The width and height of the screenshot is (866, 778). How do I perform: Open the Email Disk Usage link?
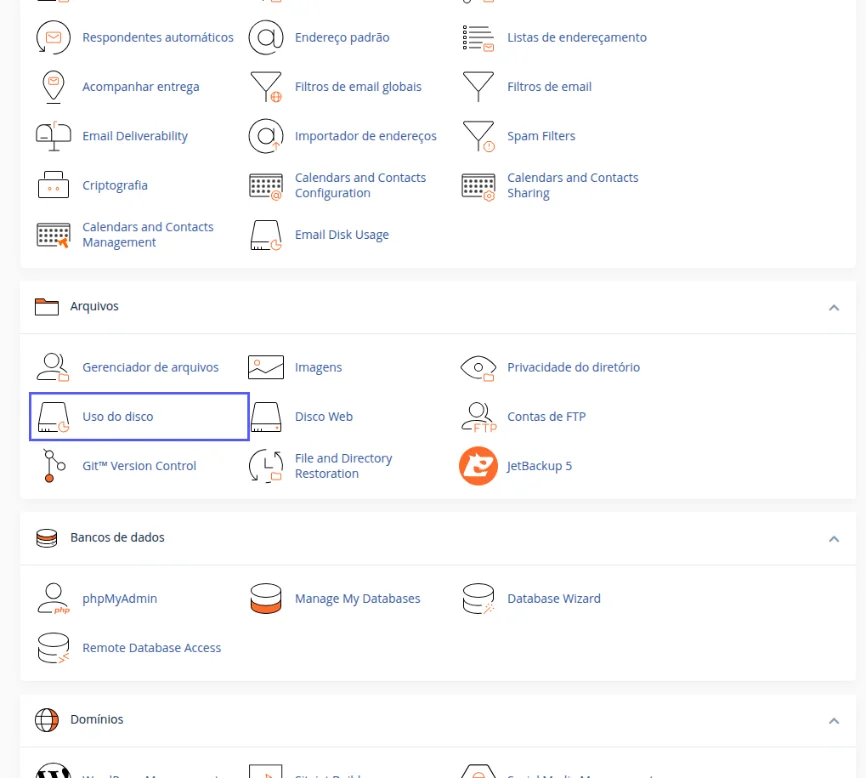(342, 235)
